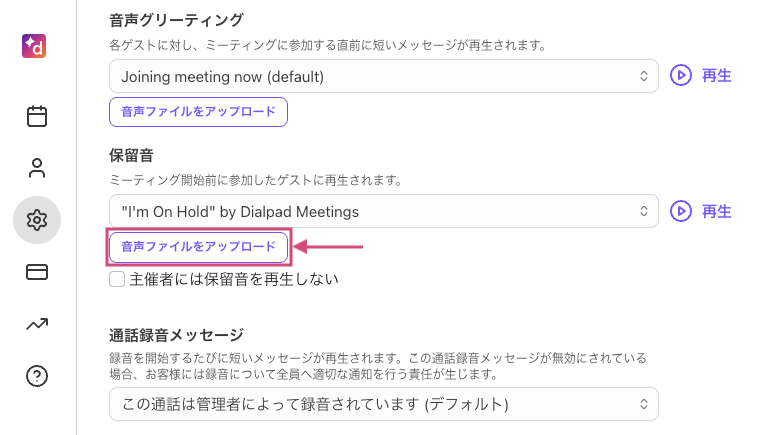Viewport: 773px width, 435px height.
Task: Open the calendar meetings page icon
Action: point(37,117)
